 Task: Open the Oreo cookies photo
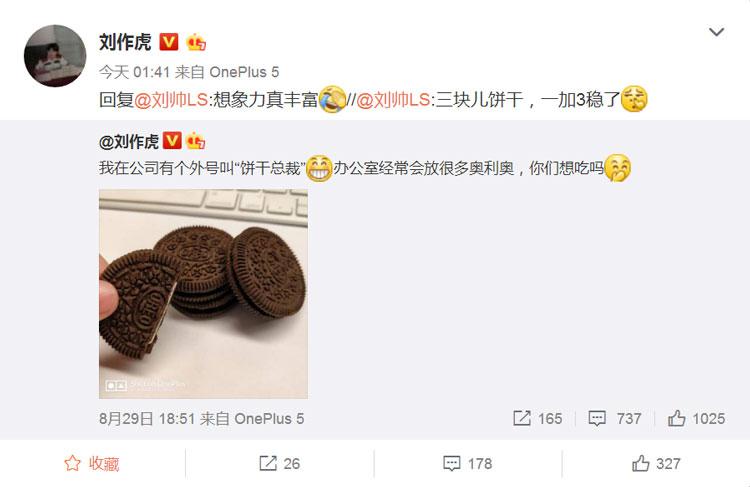click(x=203, y=294)
